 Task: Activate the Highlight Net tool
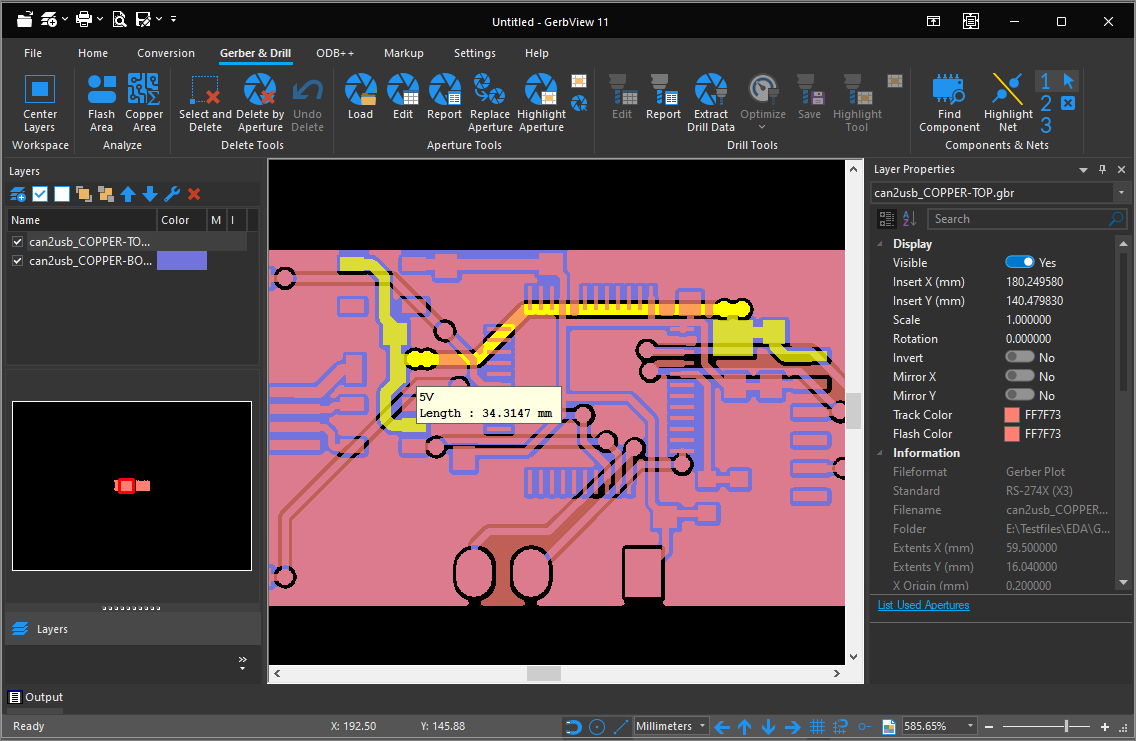1008,104
